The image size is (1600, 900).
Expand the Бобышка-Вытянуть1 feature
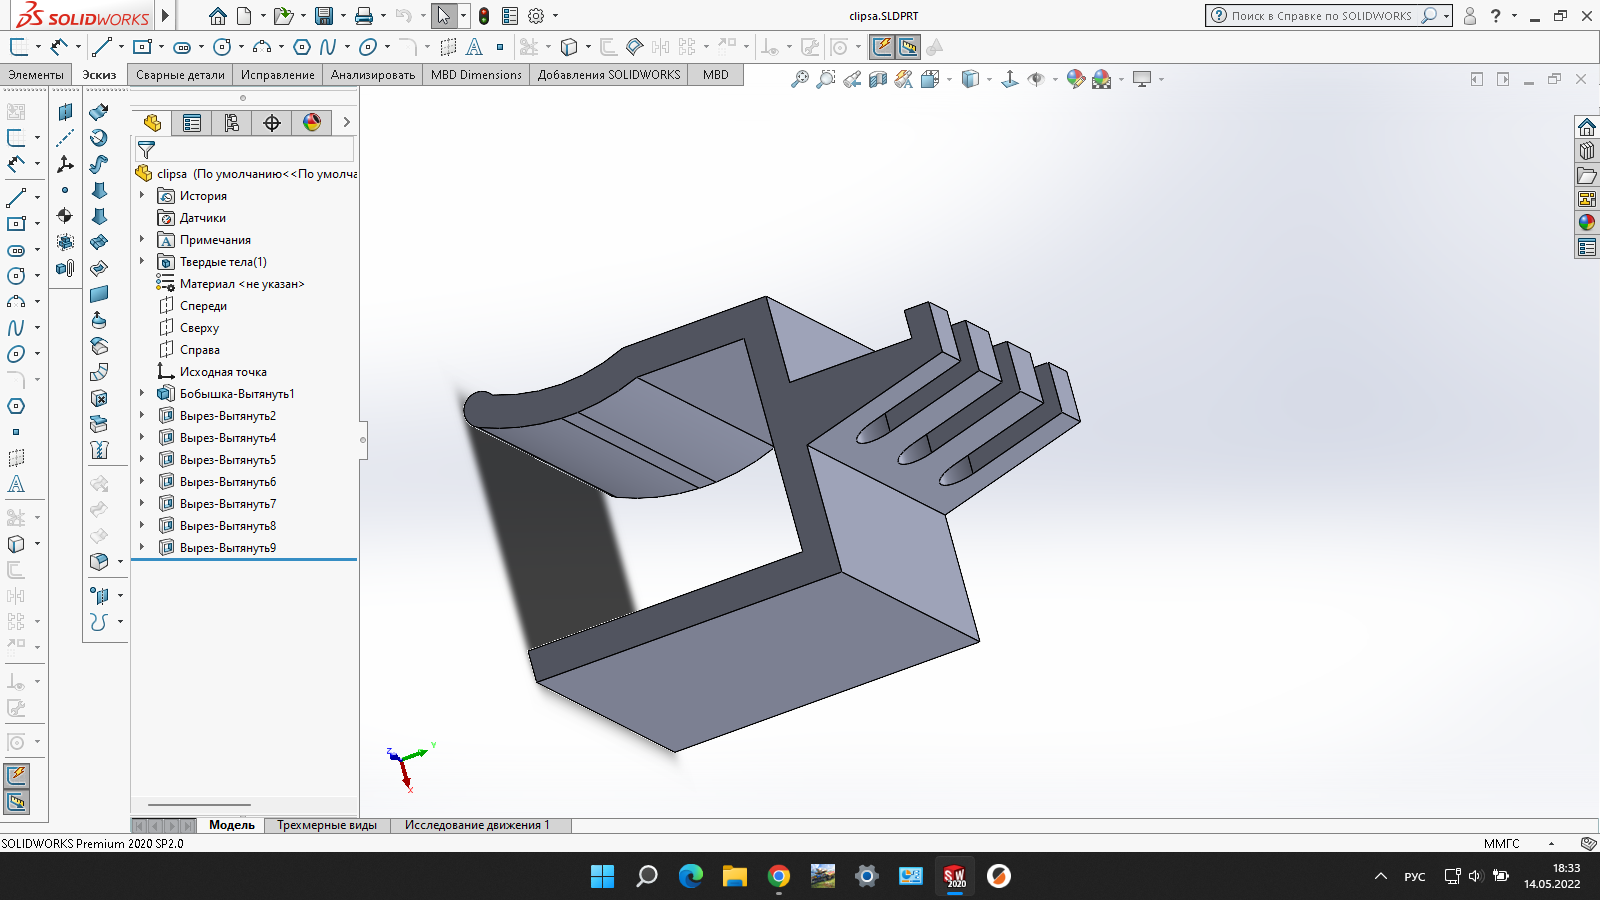141,393
